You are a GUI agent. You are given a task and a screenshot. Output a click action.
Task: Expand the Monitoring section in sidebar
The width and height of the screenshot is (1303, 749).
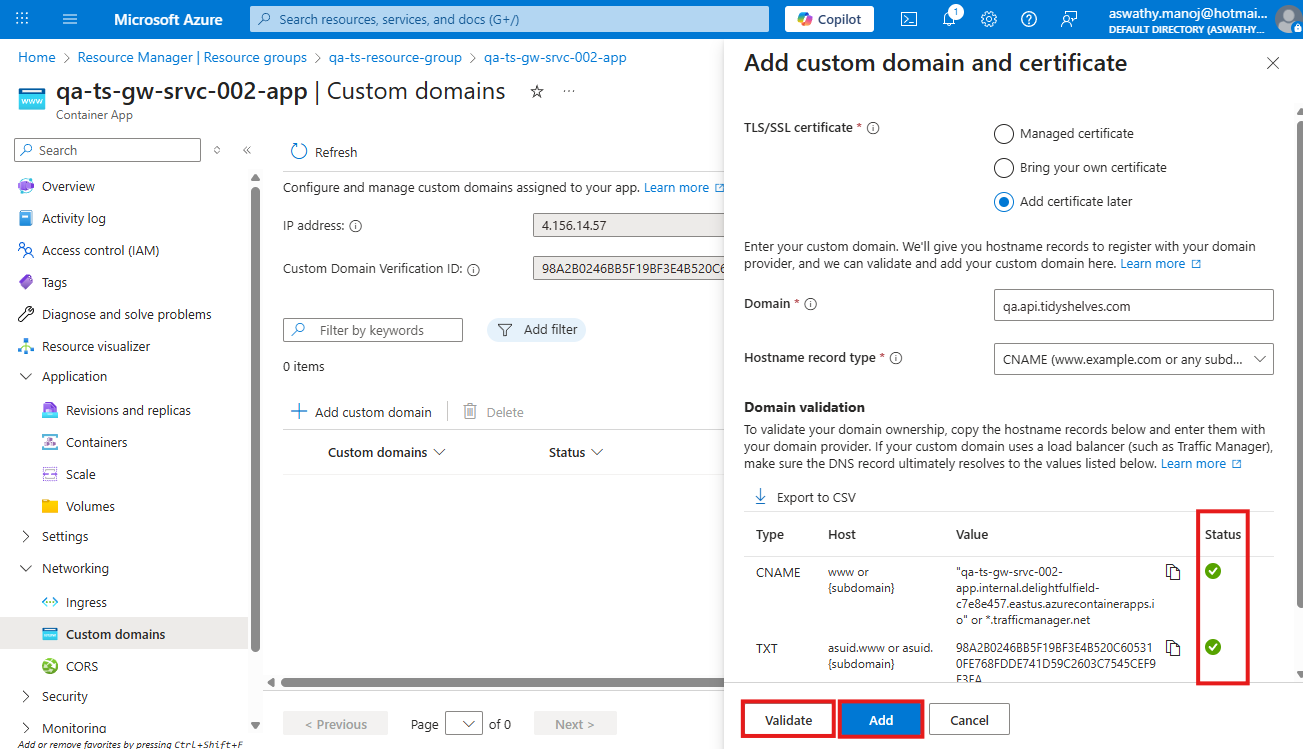[26, 728]
